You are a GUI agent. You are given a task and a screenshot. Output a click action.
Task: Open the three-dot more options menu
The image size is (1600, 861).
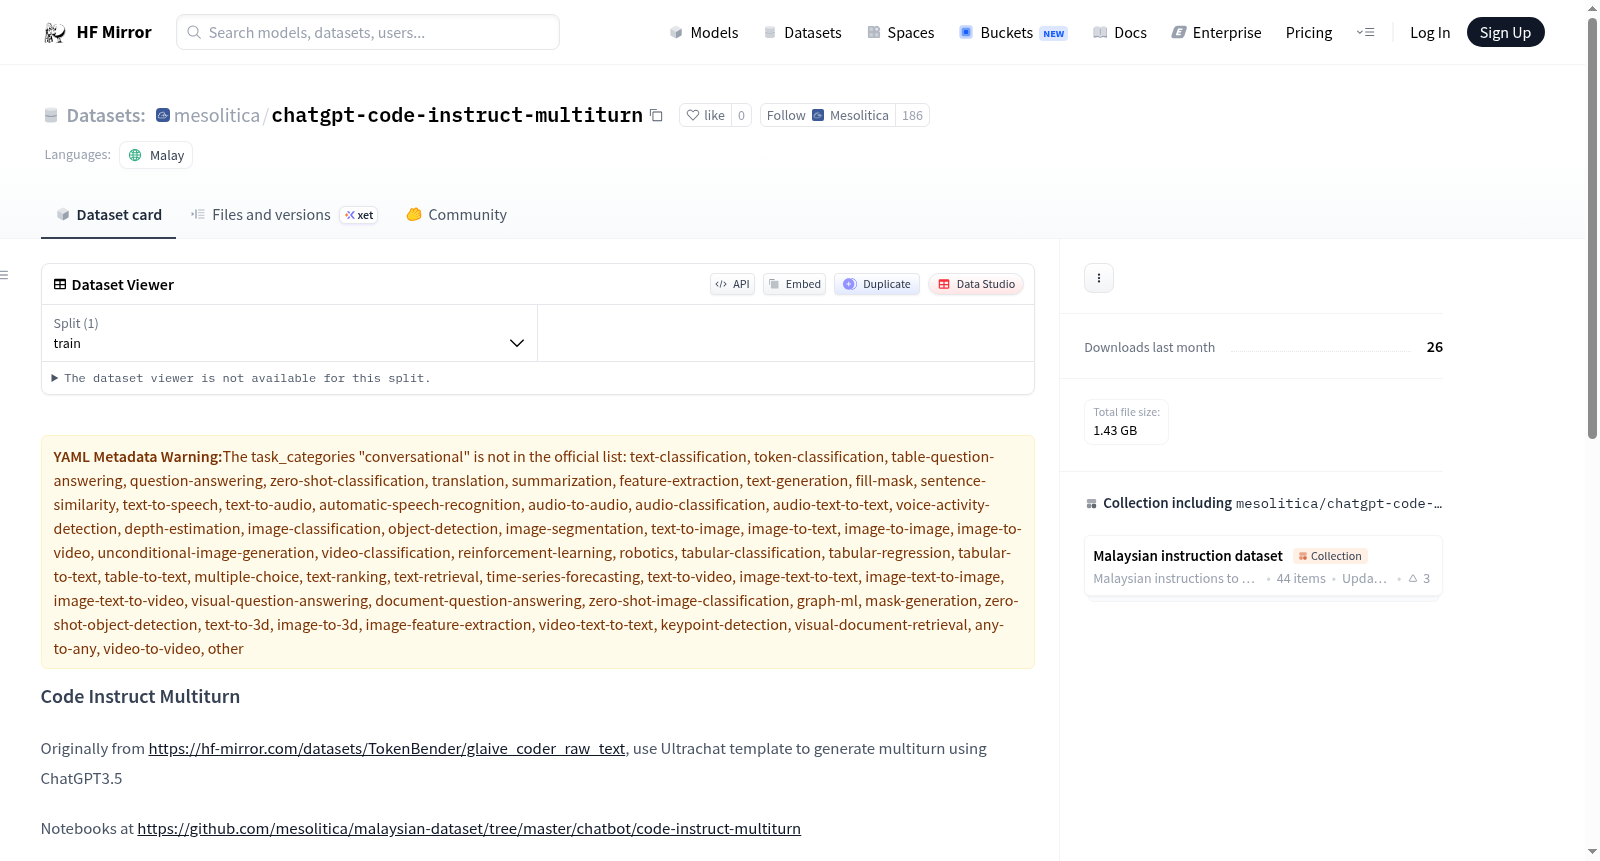point(1099,278)
